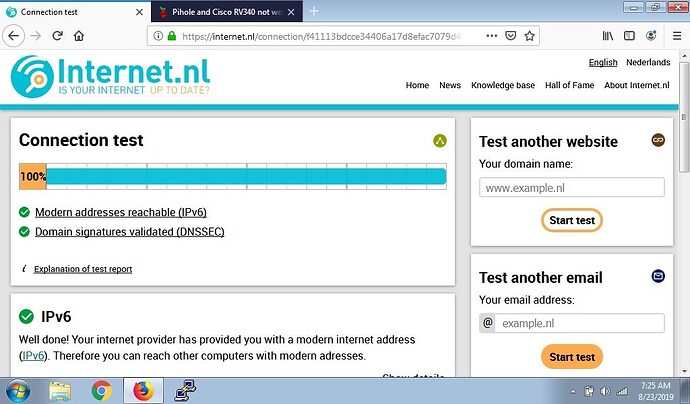Viewport: 690px width, 404px height.
Task: Open the Firefox home page icon
Action: pos(79,36)
